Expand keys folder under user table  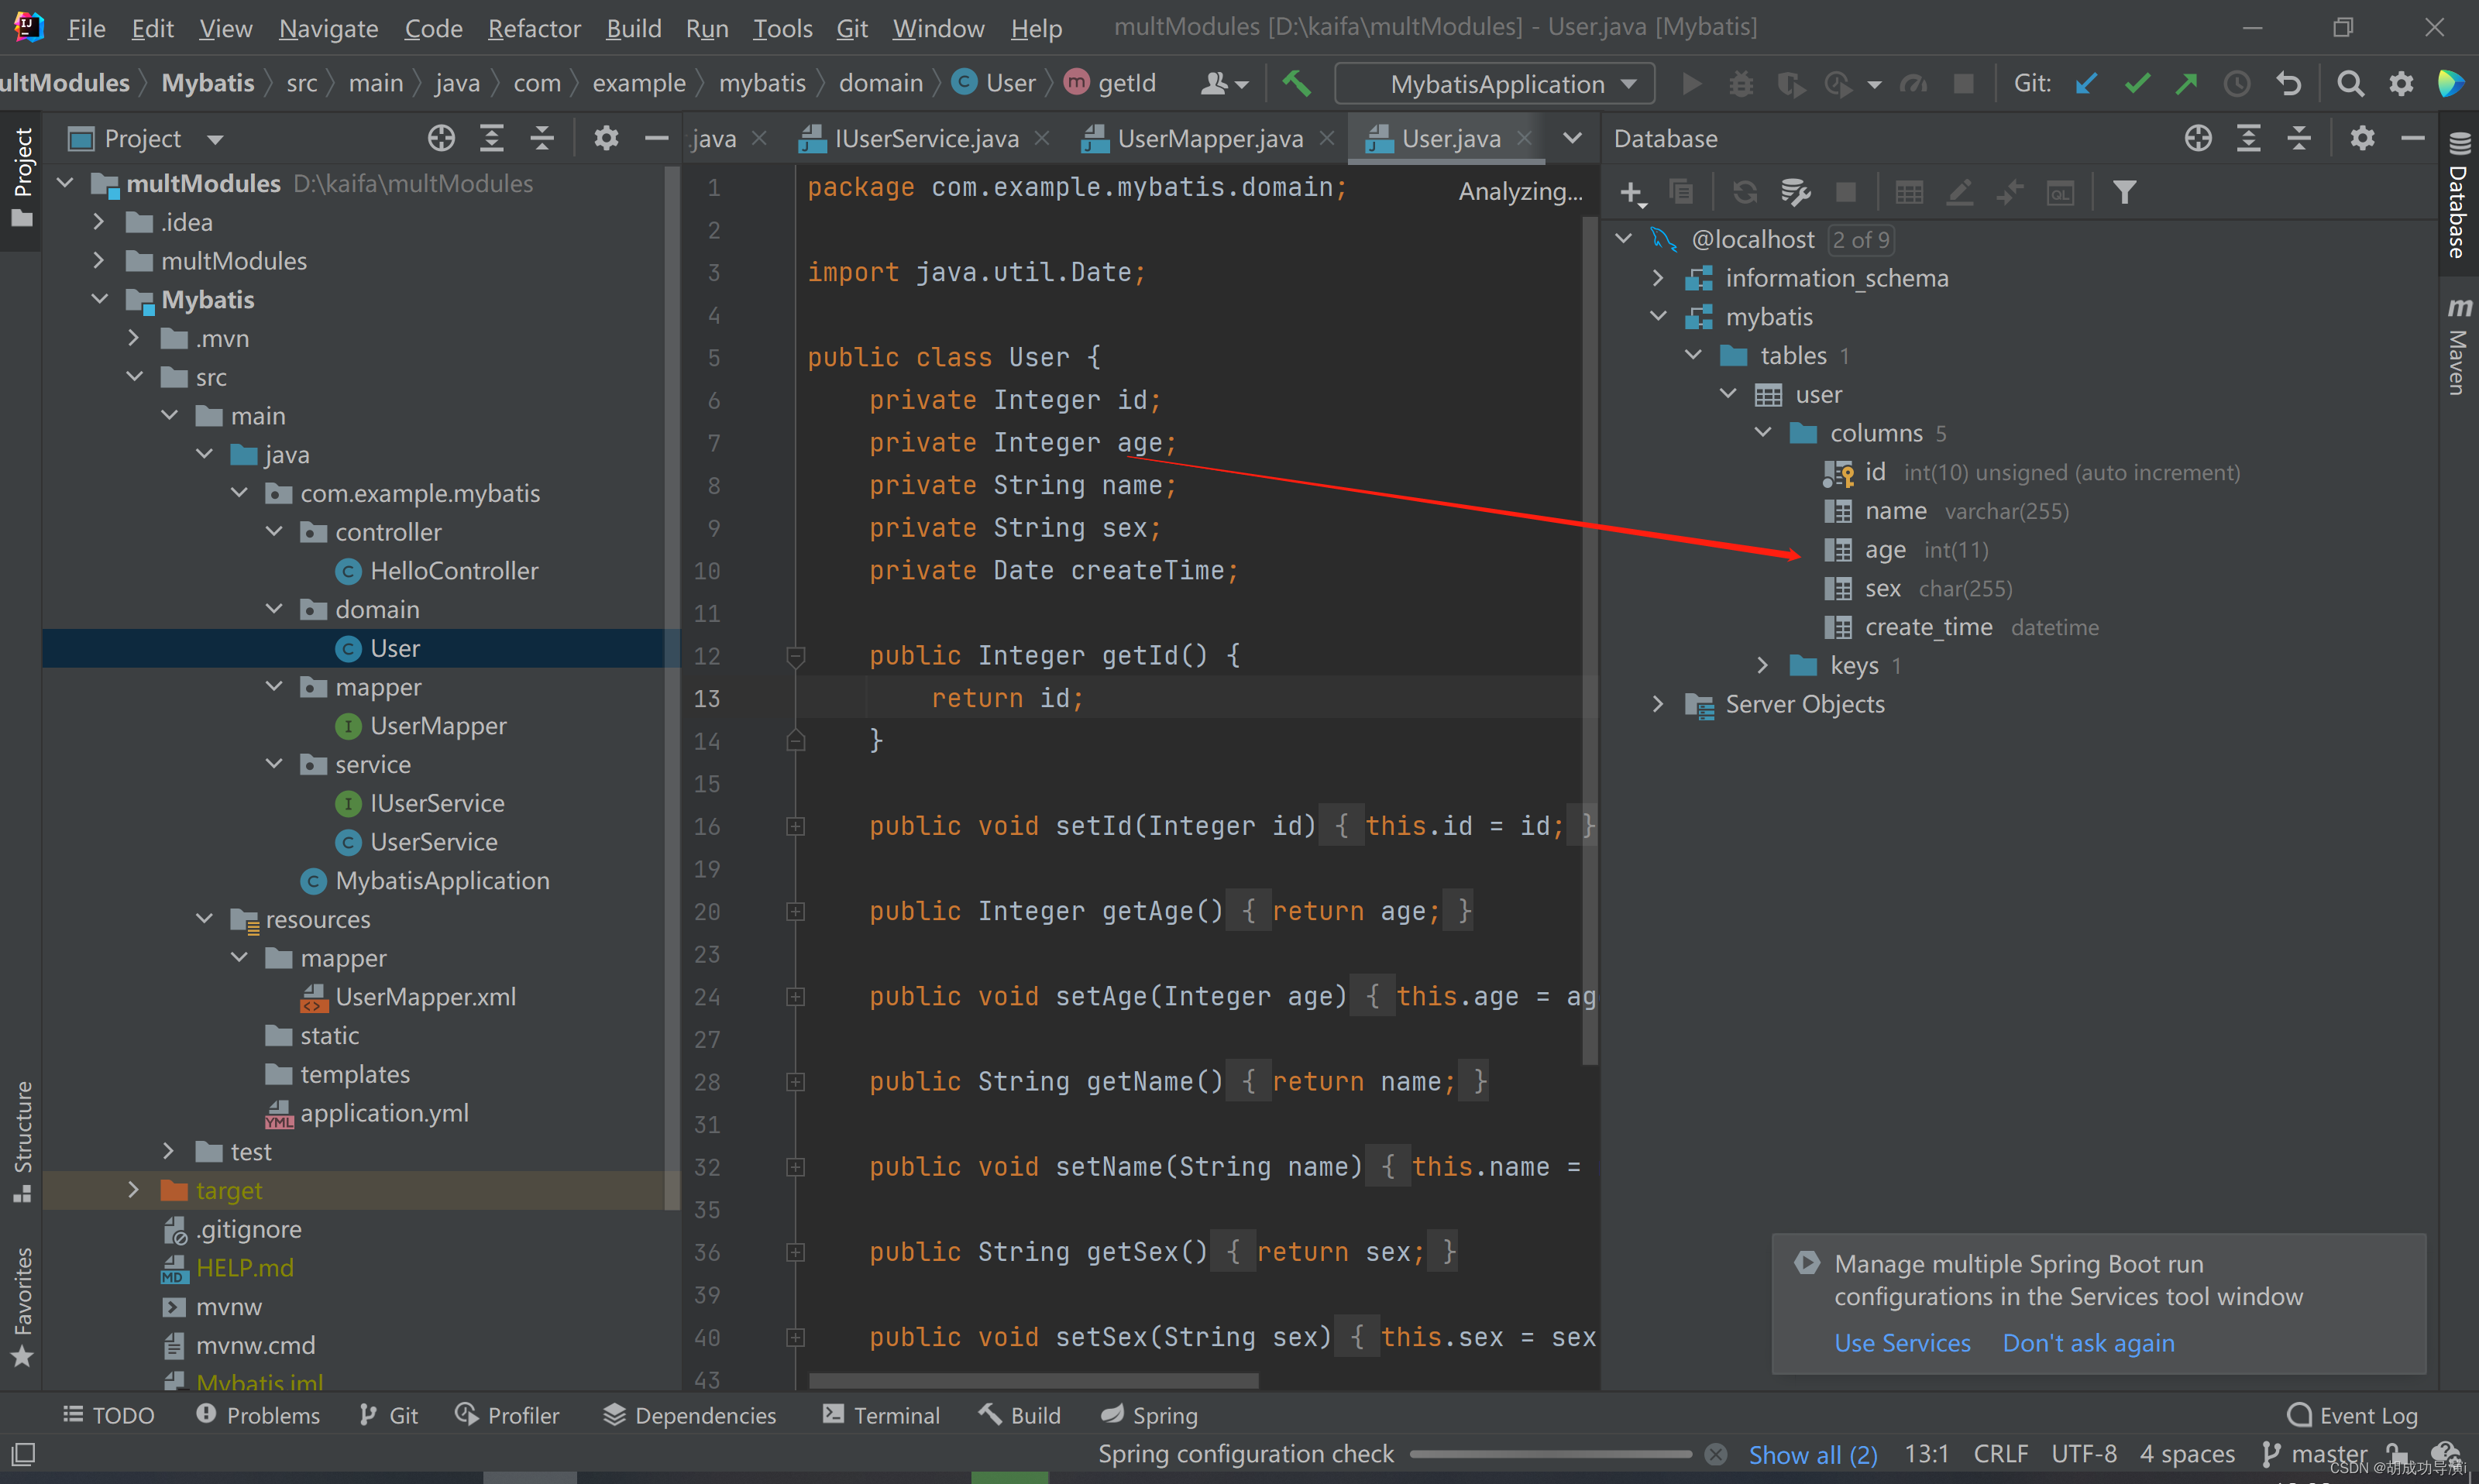[1762, 665]
